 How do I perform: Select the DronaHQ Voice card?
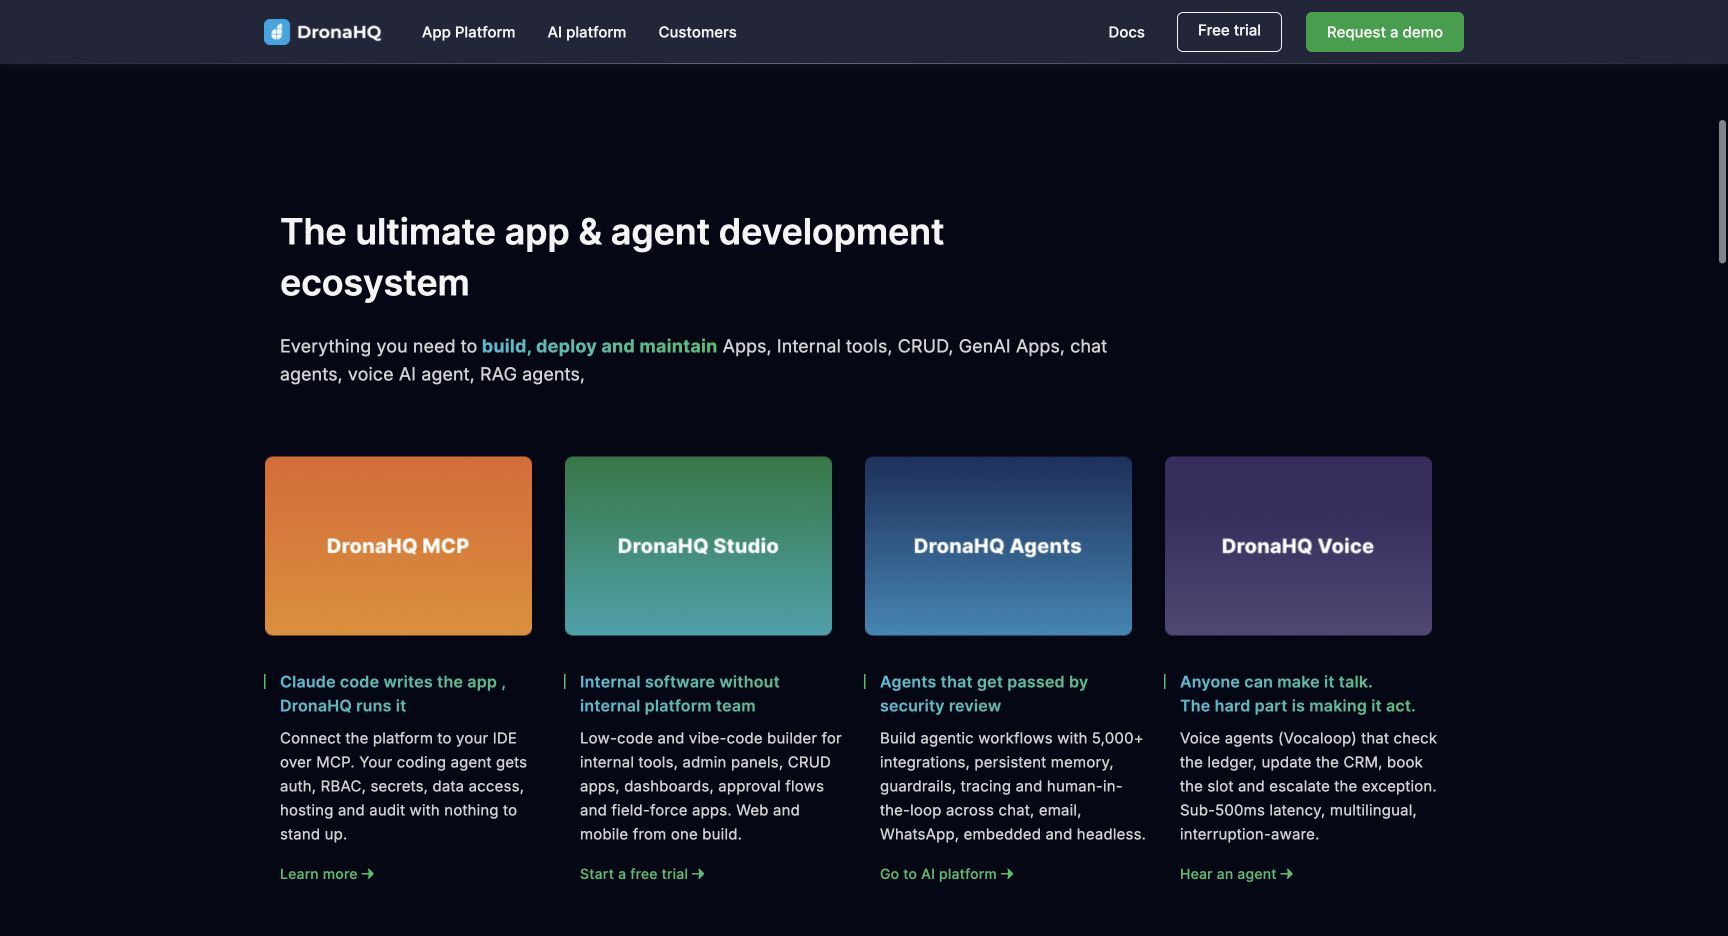tap(1298, 546)
